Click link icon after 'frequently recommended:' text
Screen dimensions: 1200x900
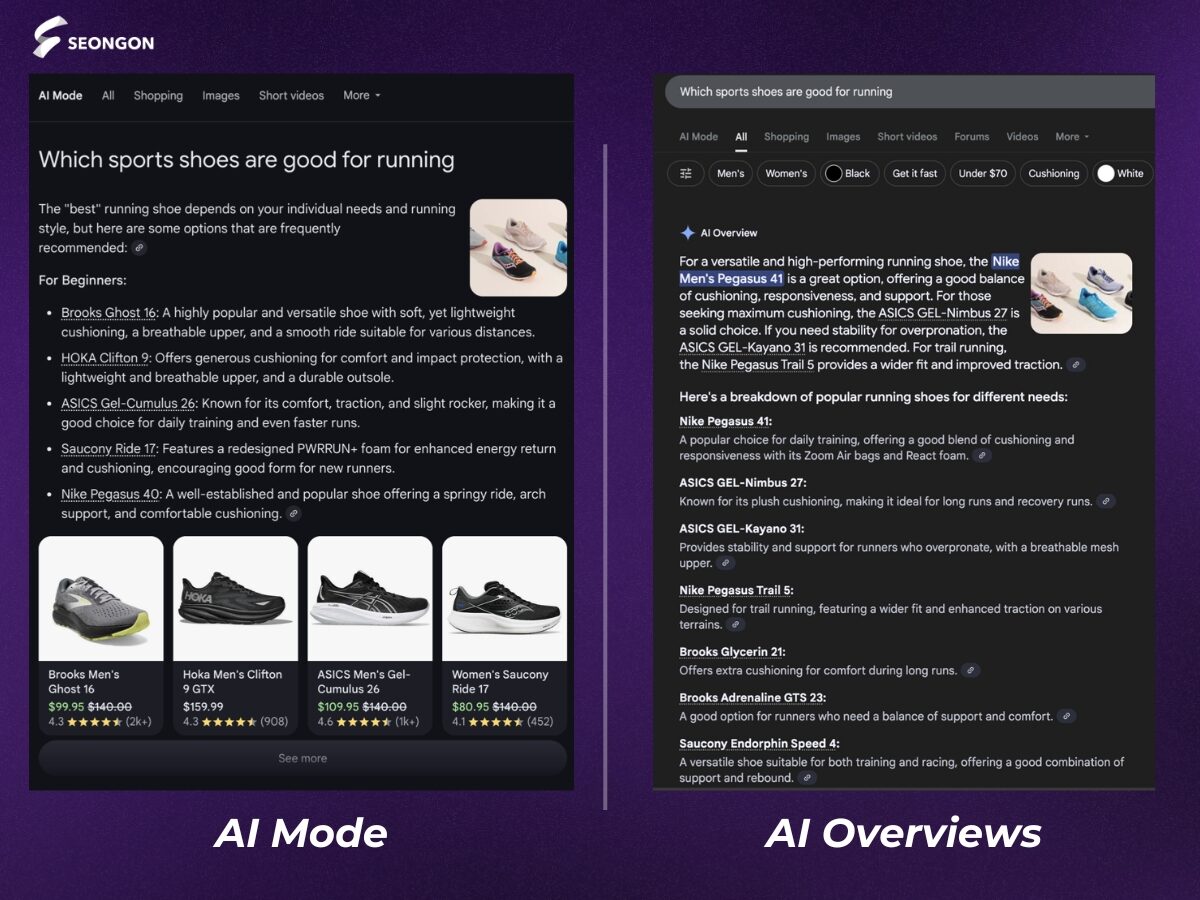point(140,247)
